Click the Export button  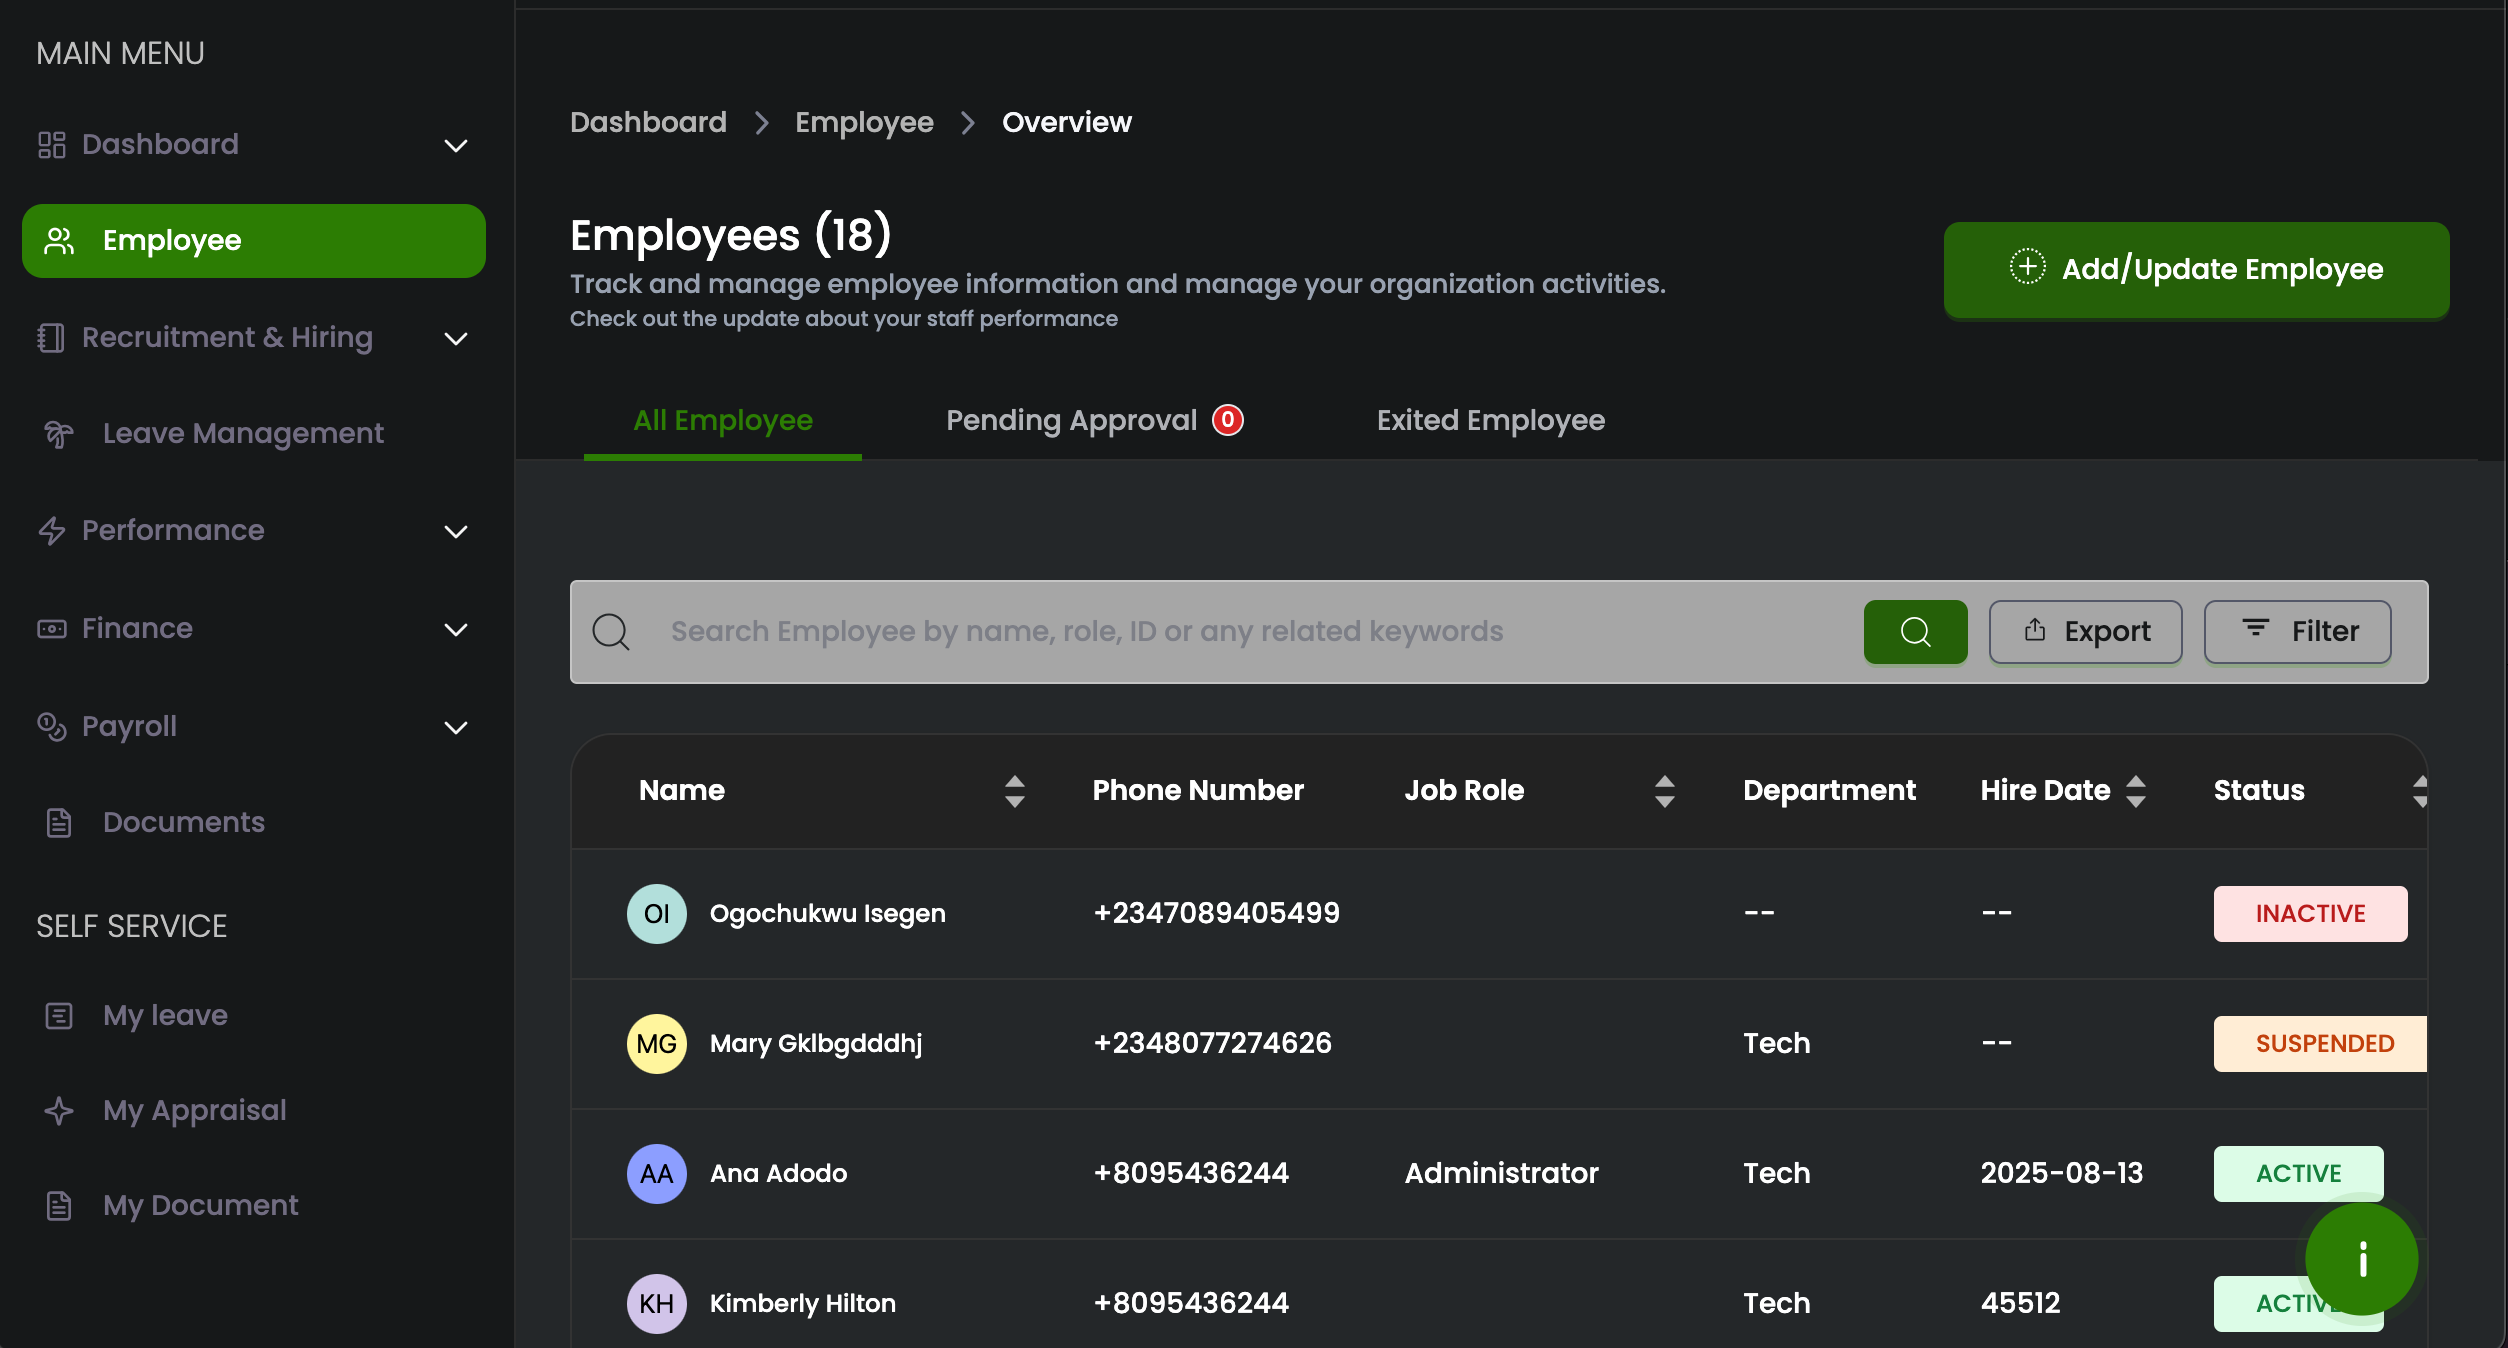click(x=2085, y=631)
